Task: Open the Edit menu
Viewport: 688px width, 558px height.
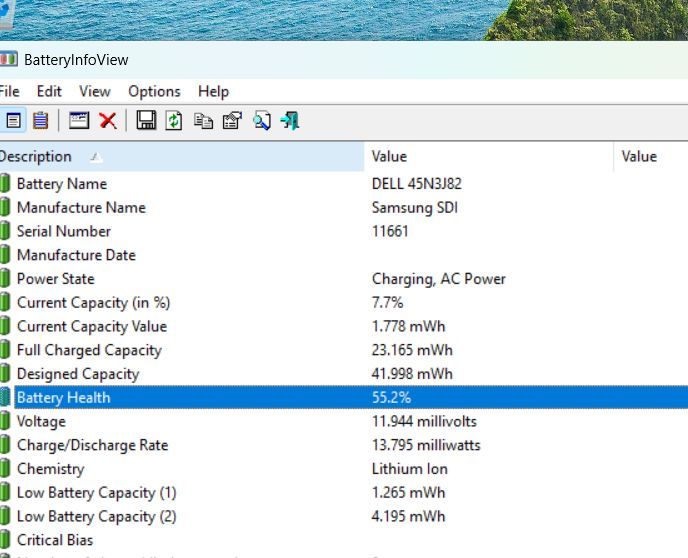Action: click(x=49, y=91)
